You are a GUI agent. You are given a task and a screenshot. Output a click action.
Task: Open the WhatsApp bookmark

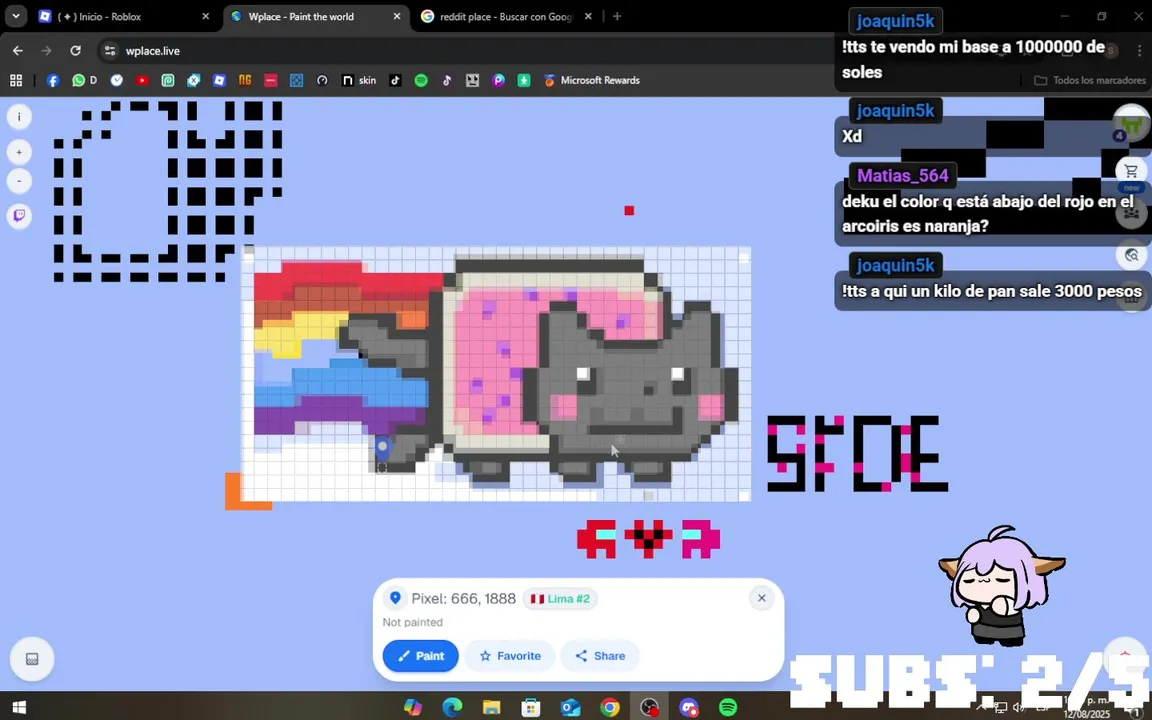(x=84, y=80)
